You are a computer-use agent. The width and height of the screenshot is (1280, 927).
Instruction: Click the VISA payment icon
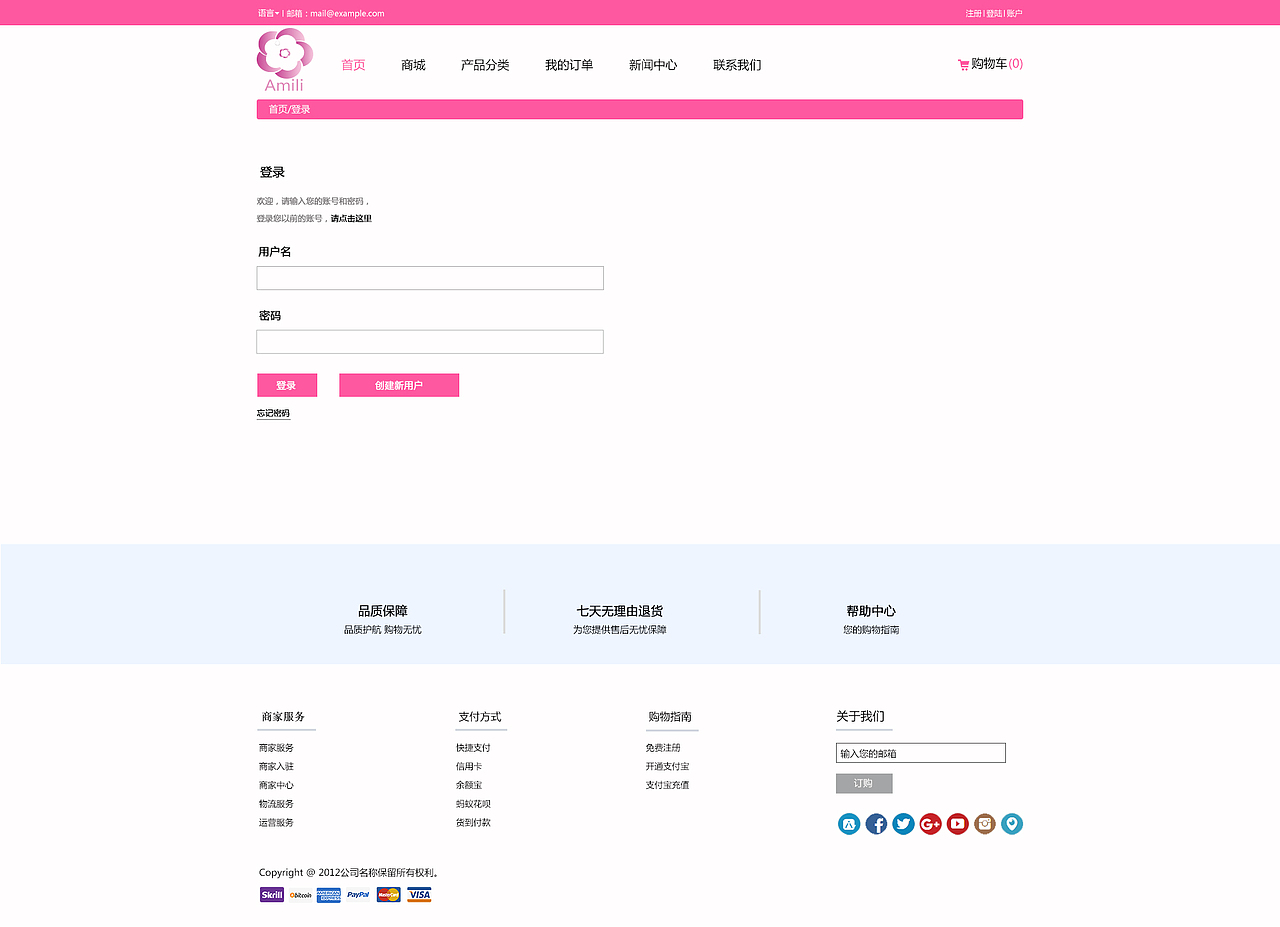[418, 894]
